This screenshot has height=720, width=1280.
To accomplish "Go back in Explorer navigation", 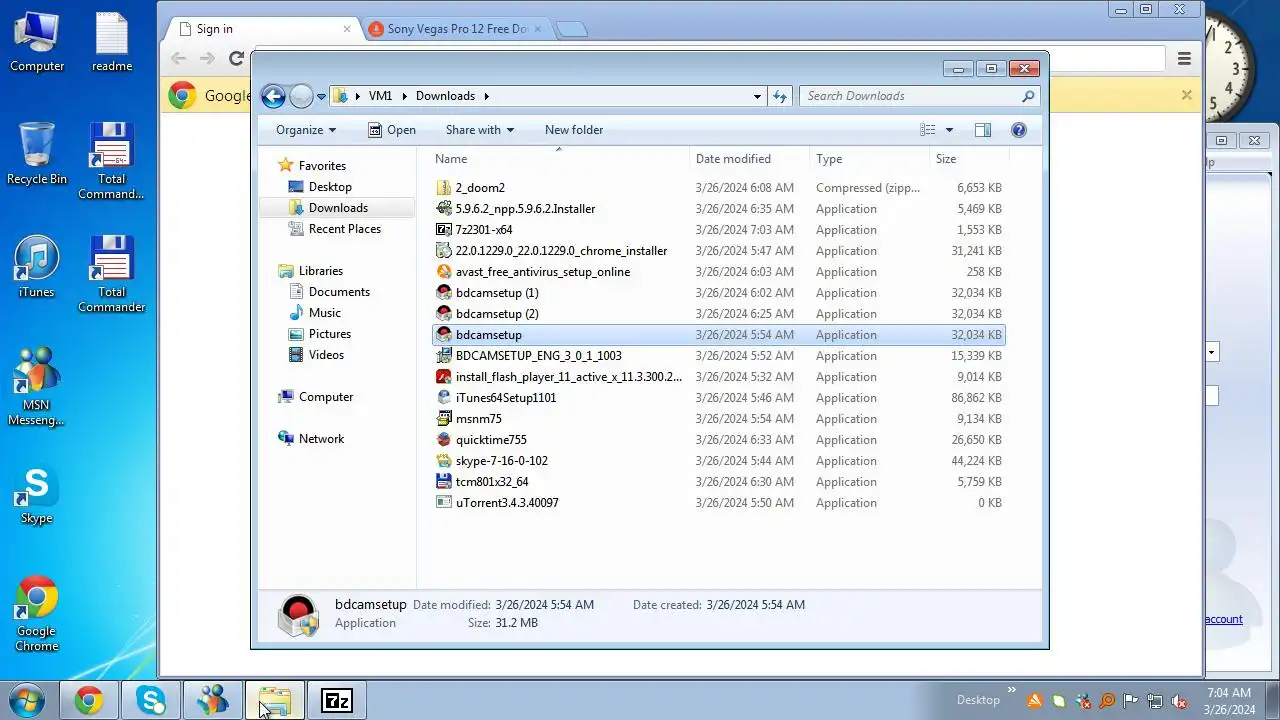I will (273, 96).
